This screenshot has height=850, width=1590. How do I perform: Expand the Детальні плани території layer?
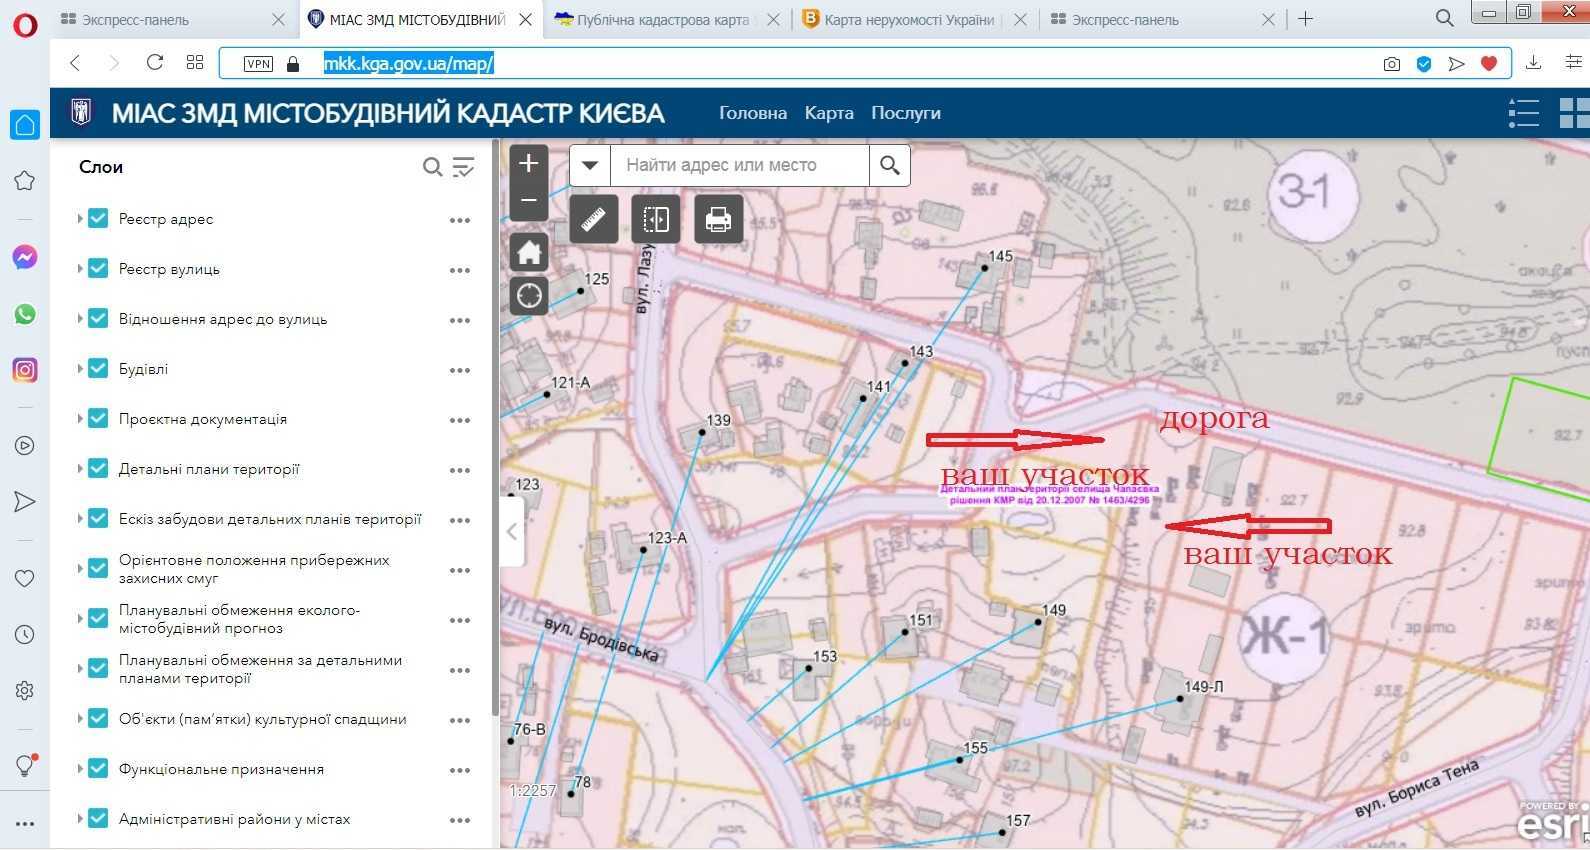(80, 469)
